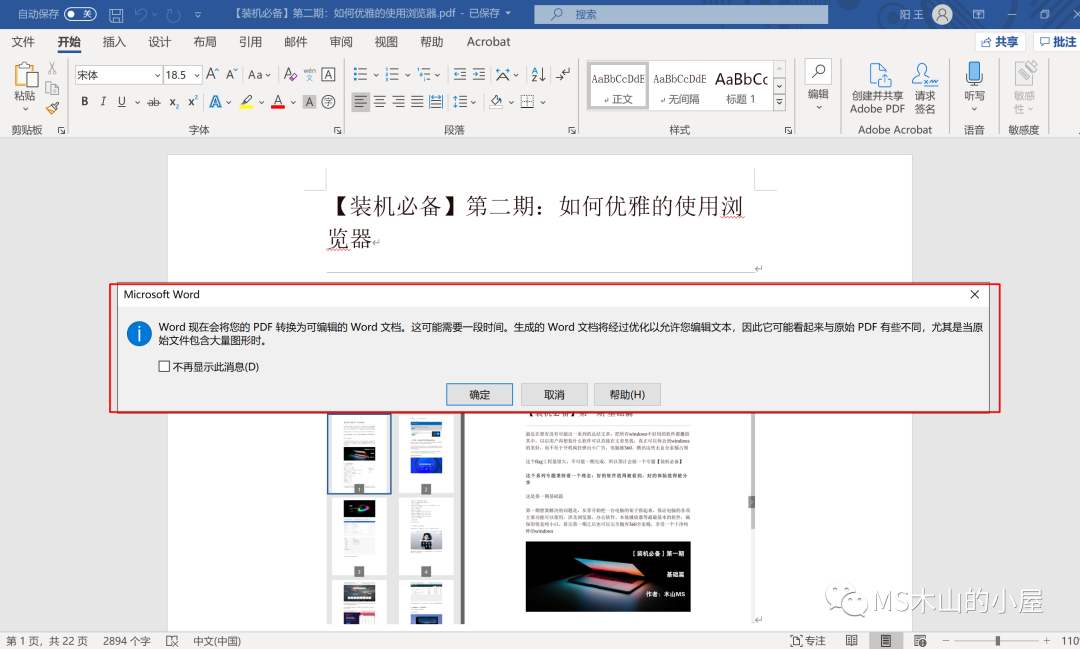Click the phonetic guide (wén) icon

tap(309, 74)
